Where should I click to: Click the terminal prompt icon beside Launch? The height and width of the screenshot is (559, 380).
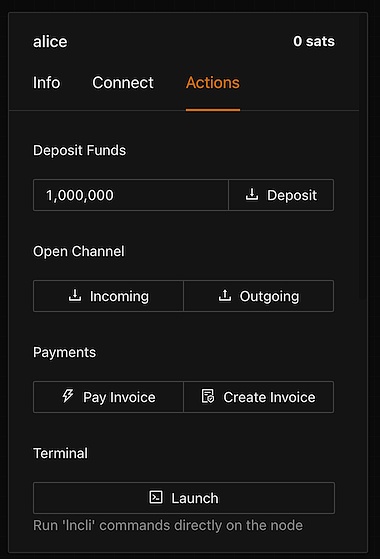point(156,497)
